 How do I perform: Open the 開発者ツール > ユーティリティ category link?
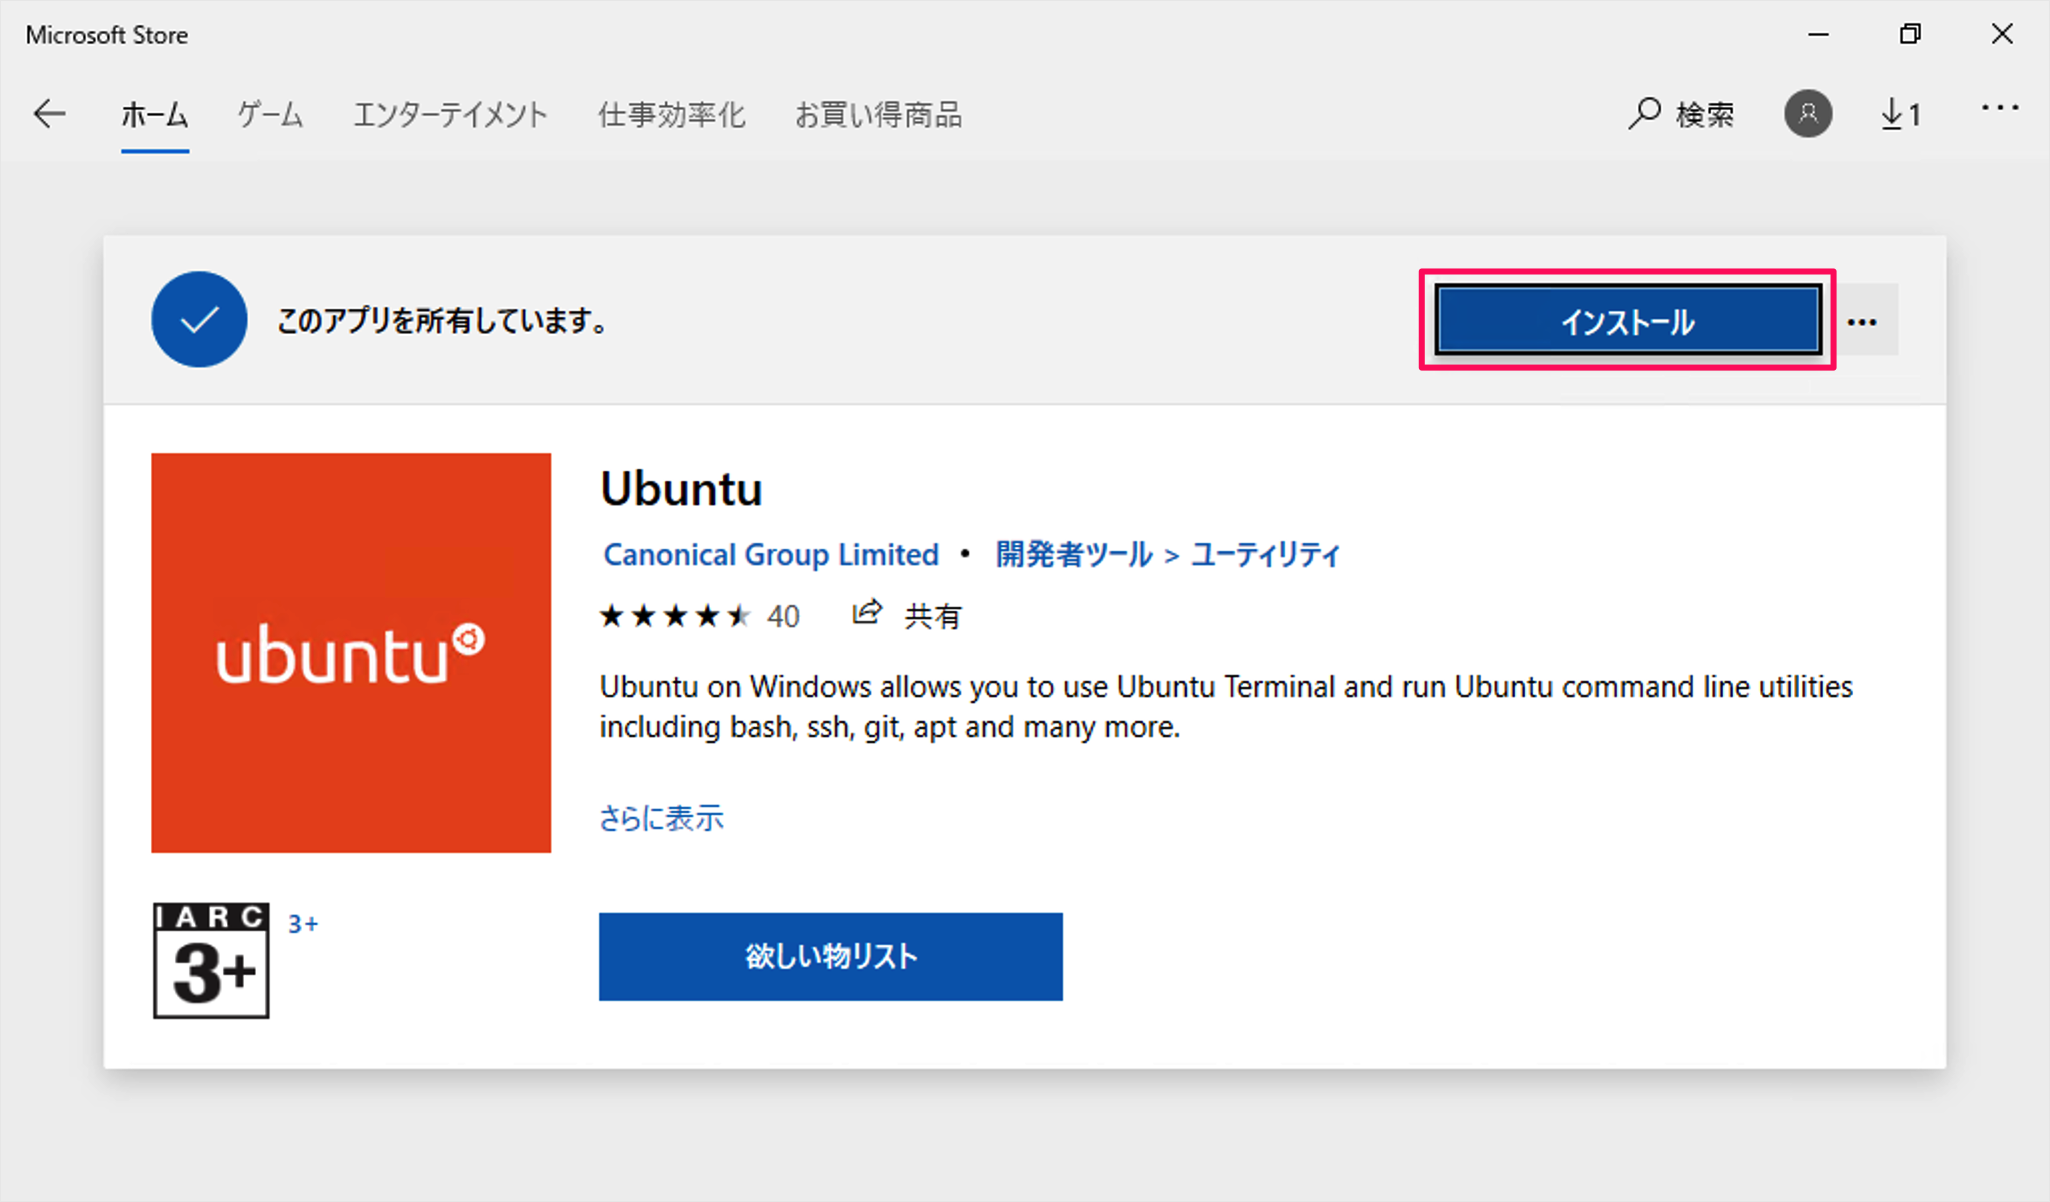1167,554
